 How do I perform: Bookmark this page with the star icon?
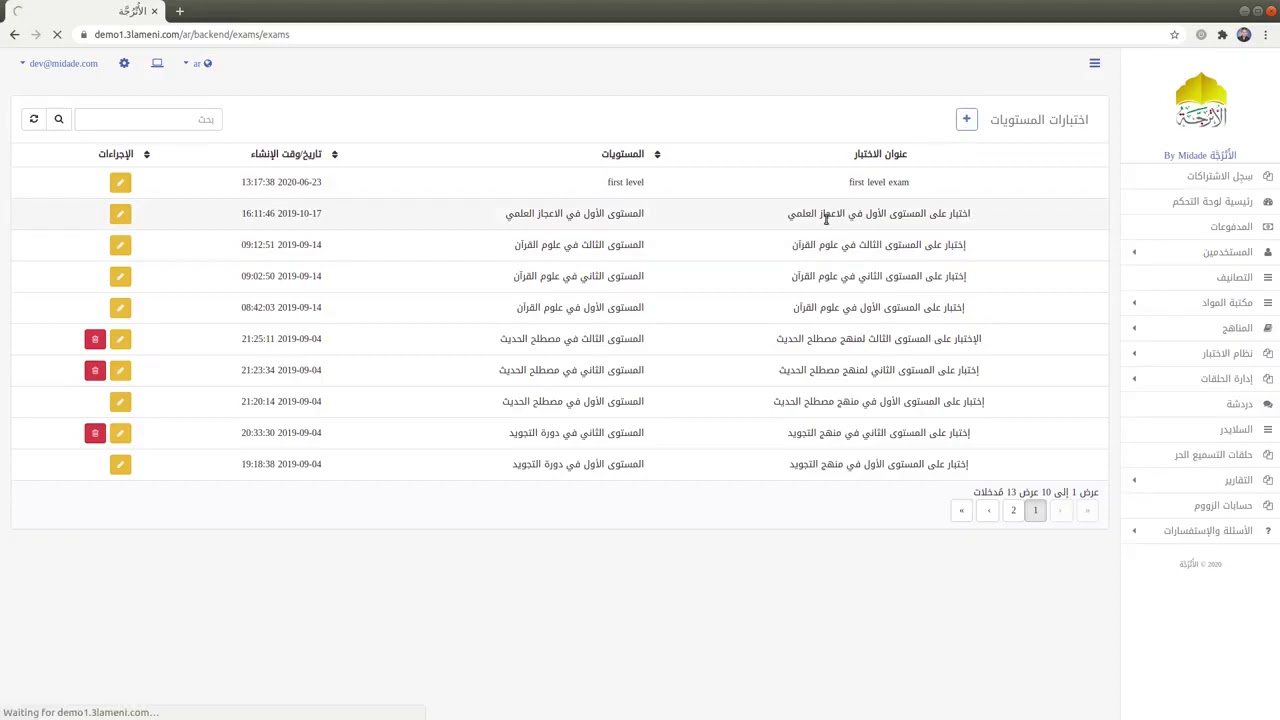1174,34
